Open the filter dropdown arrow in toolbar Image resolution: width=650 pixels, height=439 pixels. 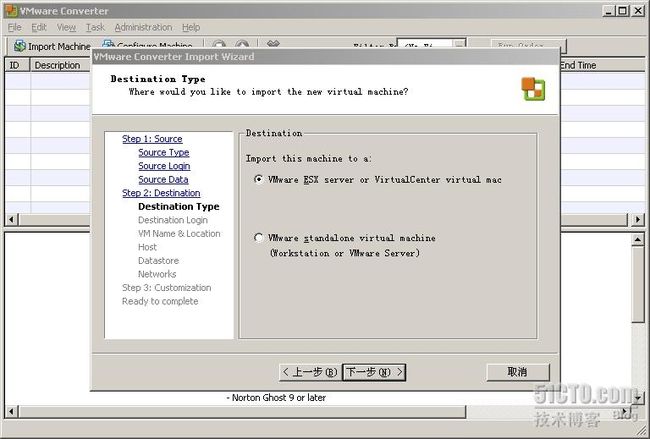(459, 45)
